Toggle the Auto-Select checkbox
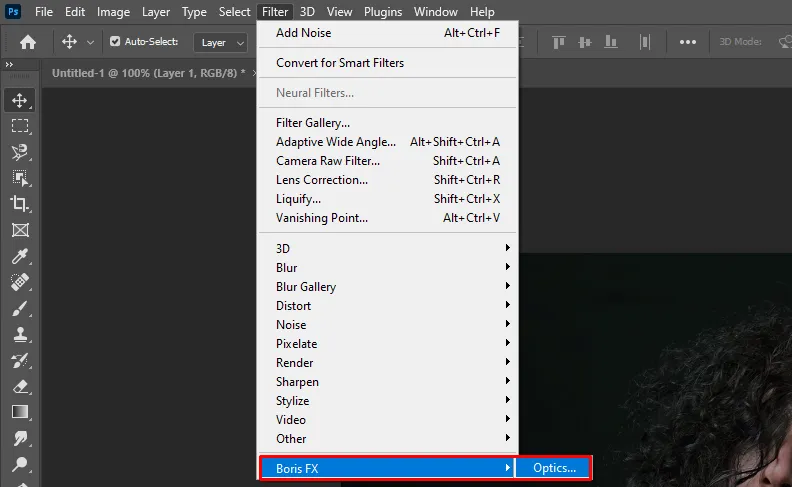Image resolution: width=792 pixels, height=487 pixels. [115, 42]
